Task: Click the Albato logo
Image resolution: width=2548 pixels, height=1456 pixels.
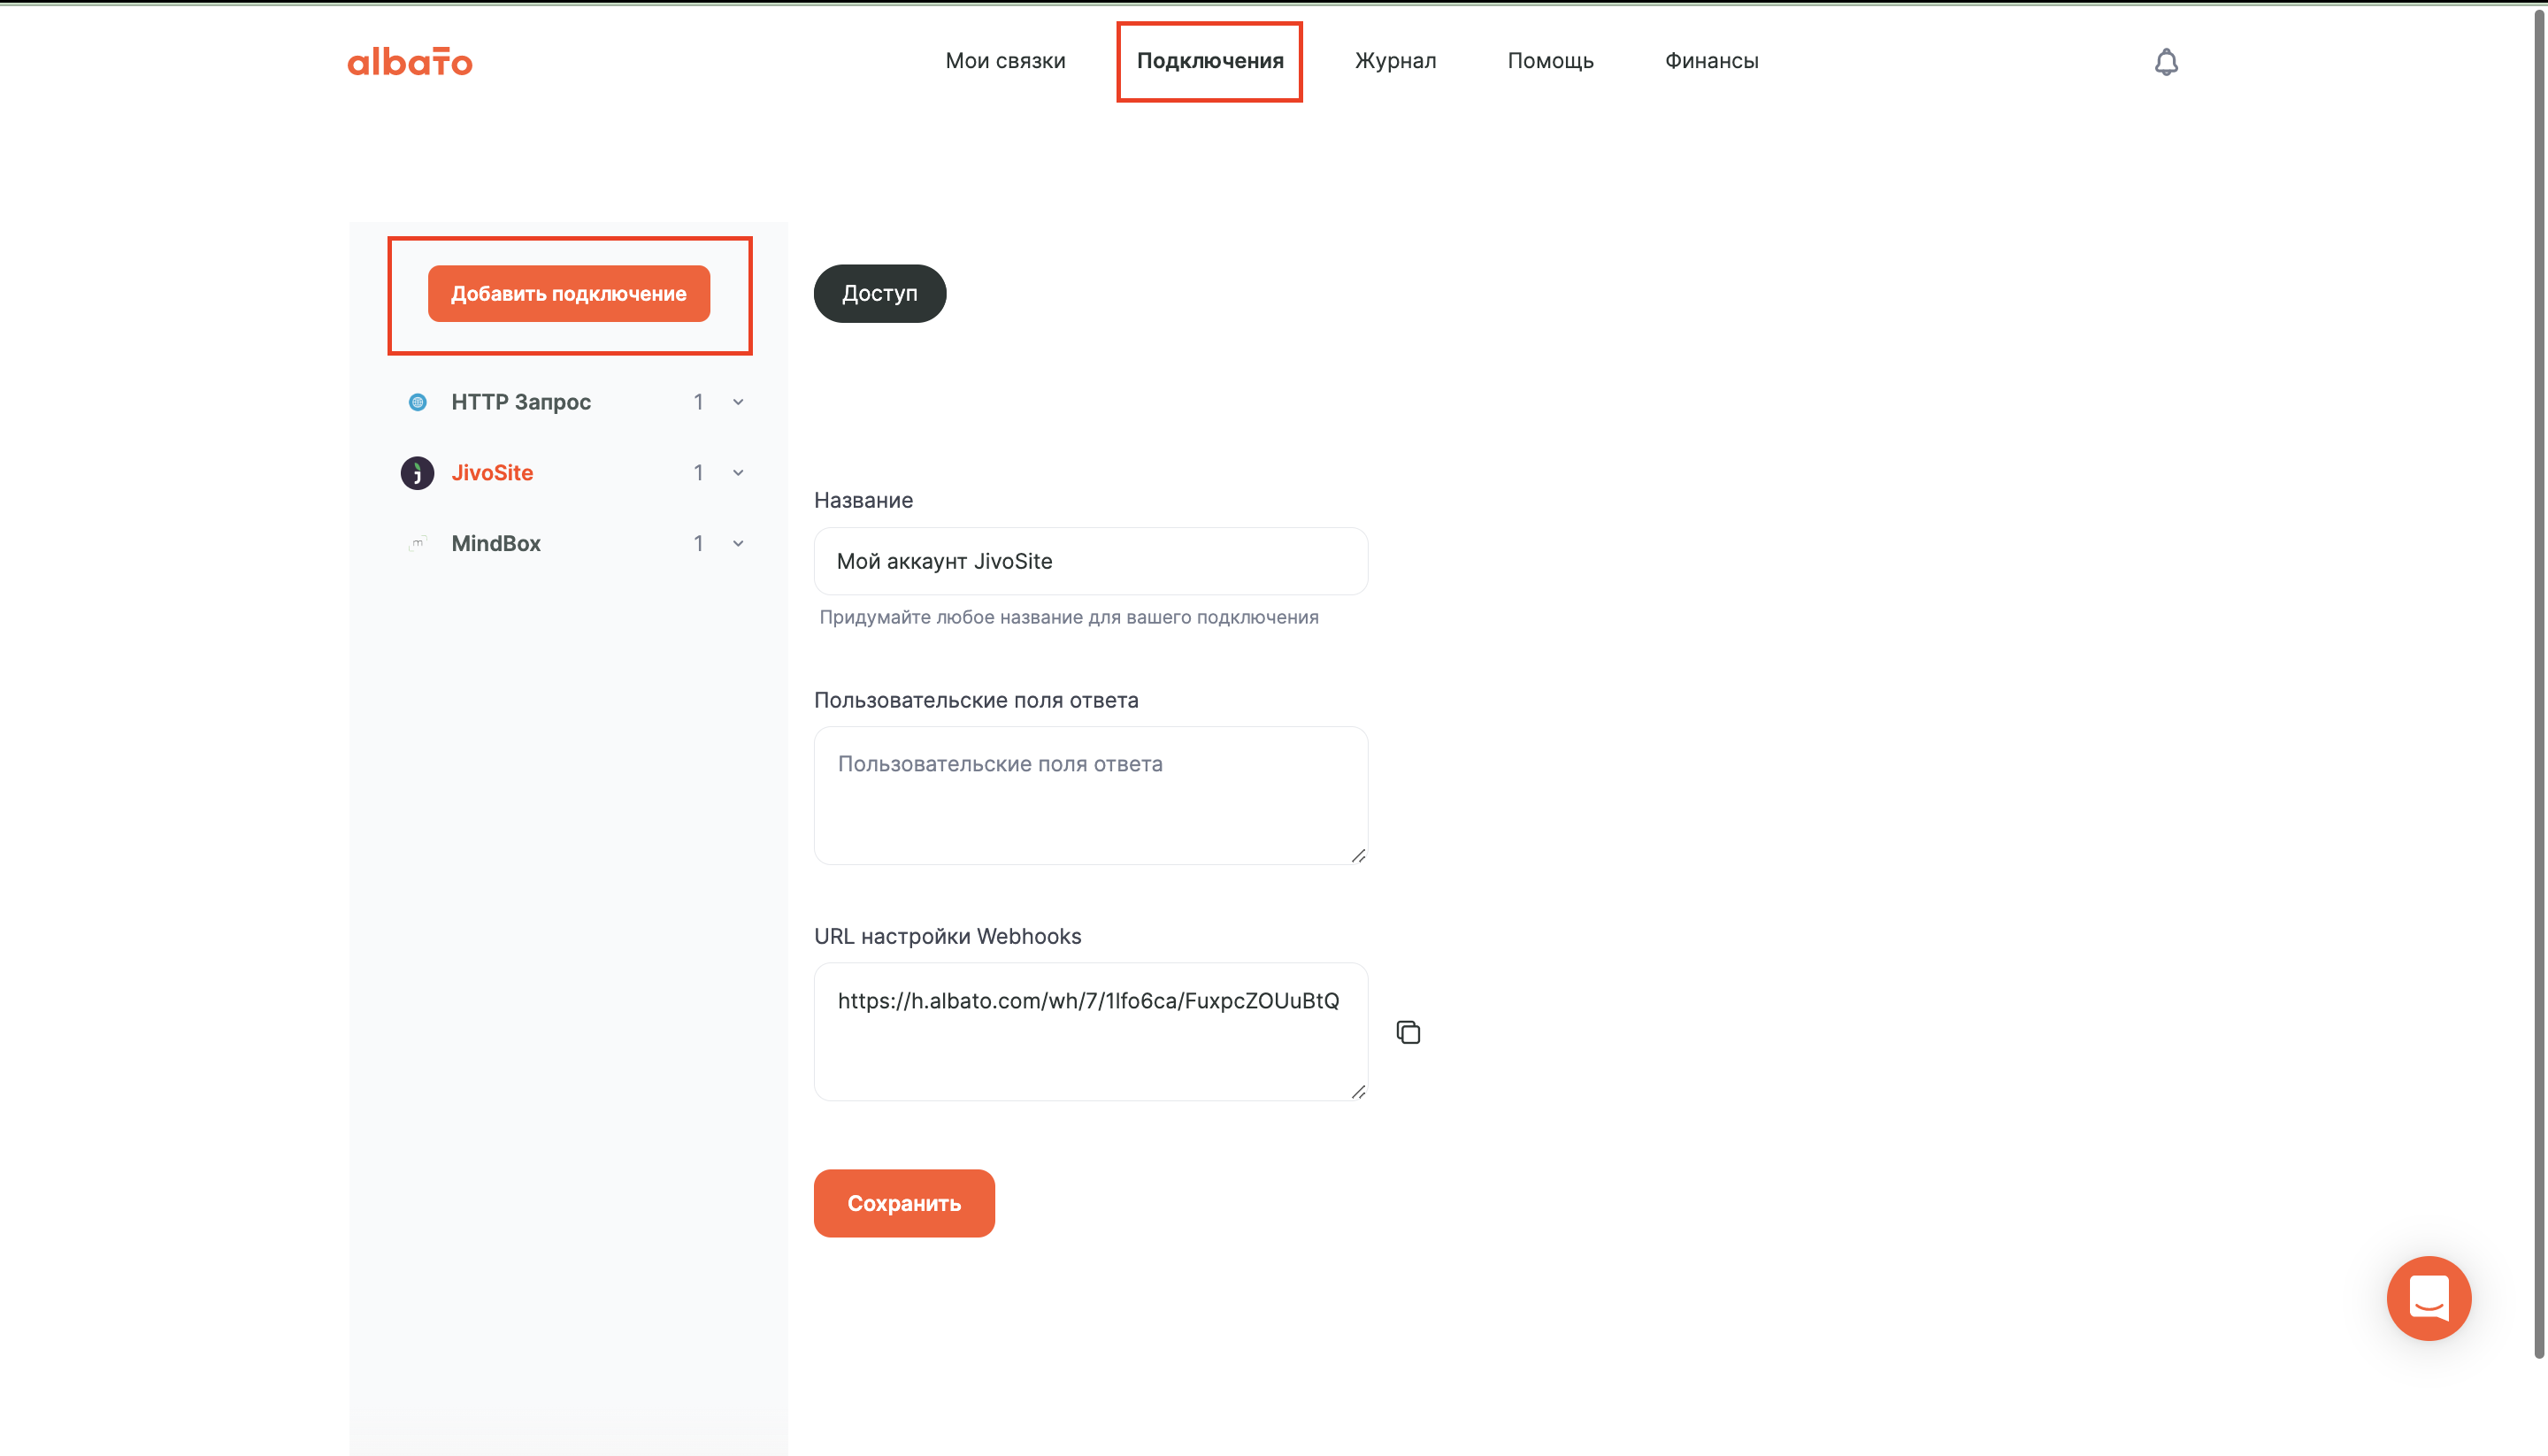Action: [410, 62]
